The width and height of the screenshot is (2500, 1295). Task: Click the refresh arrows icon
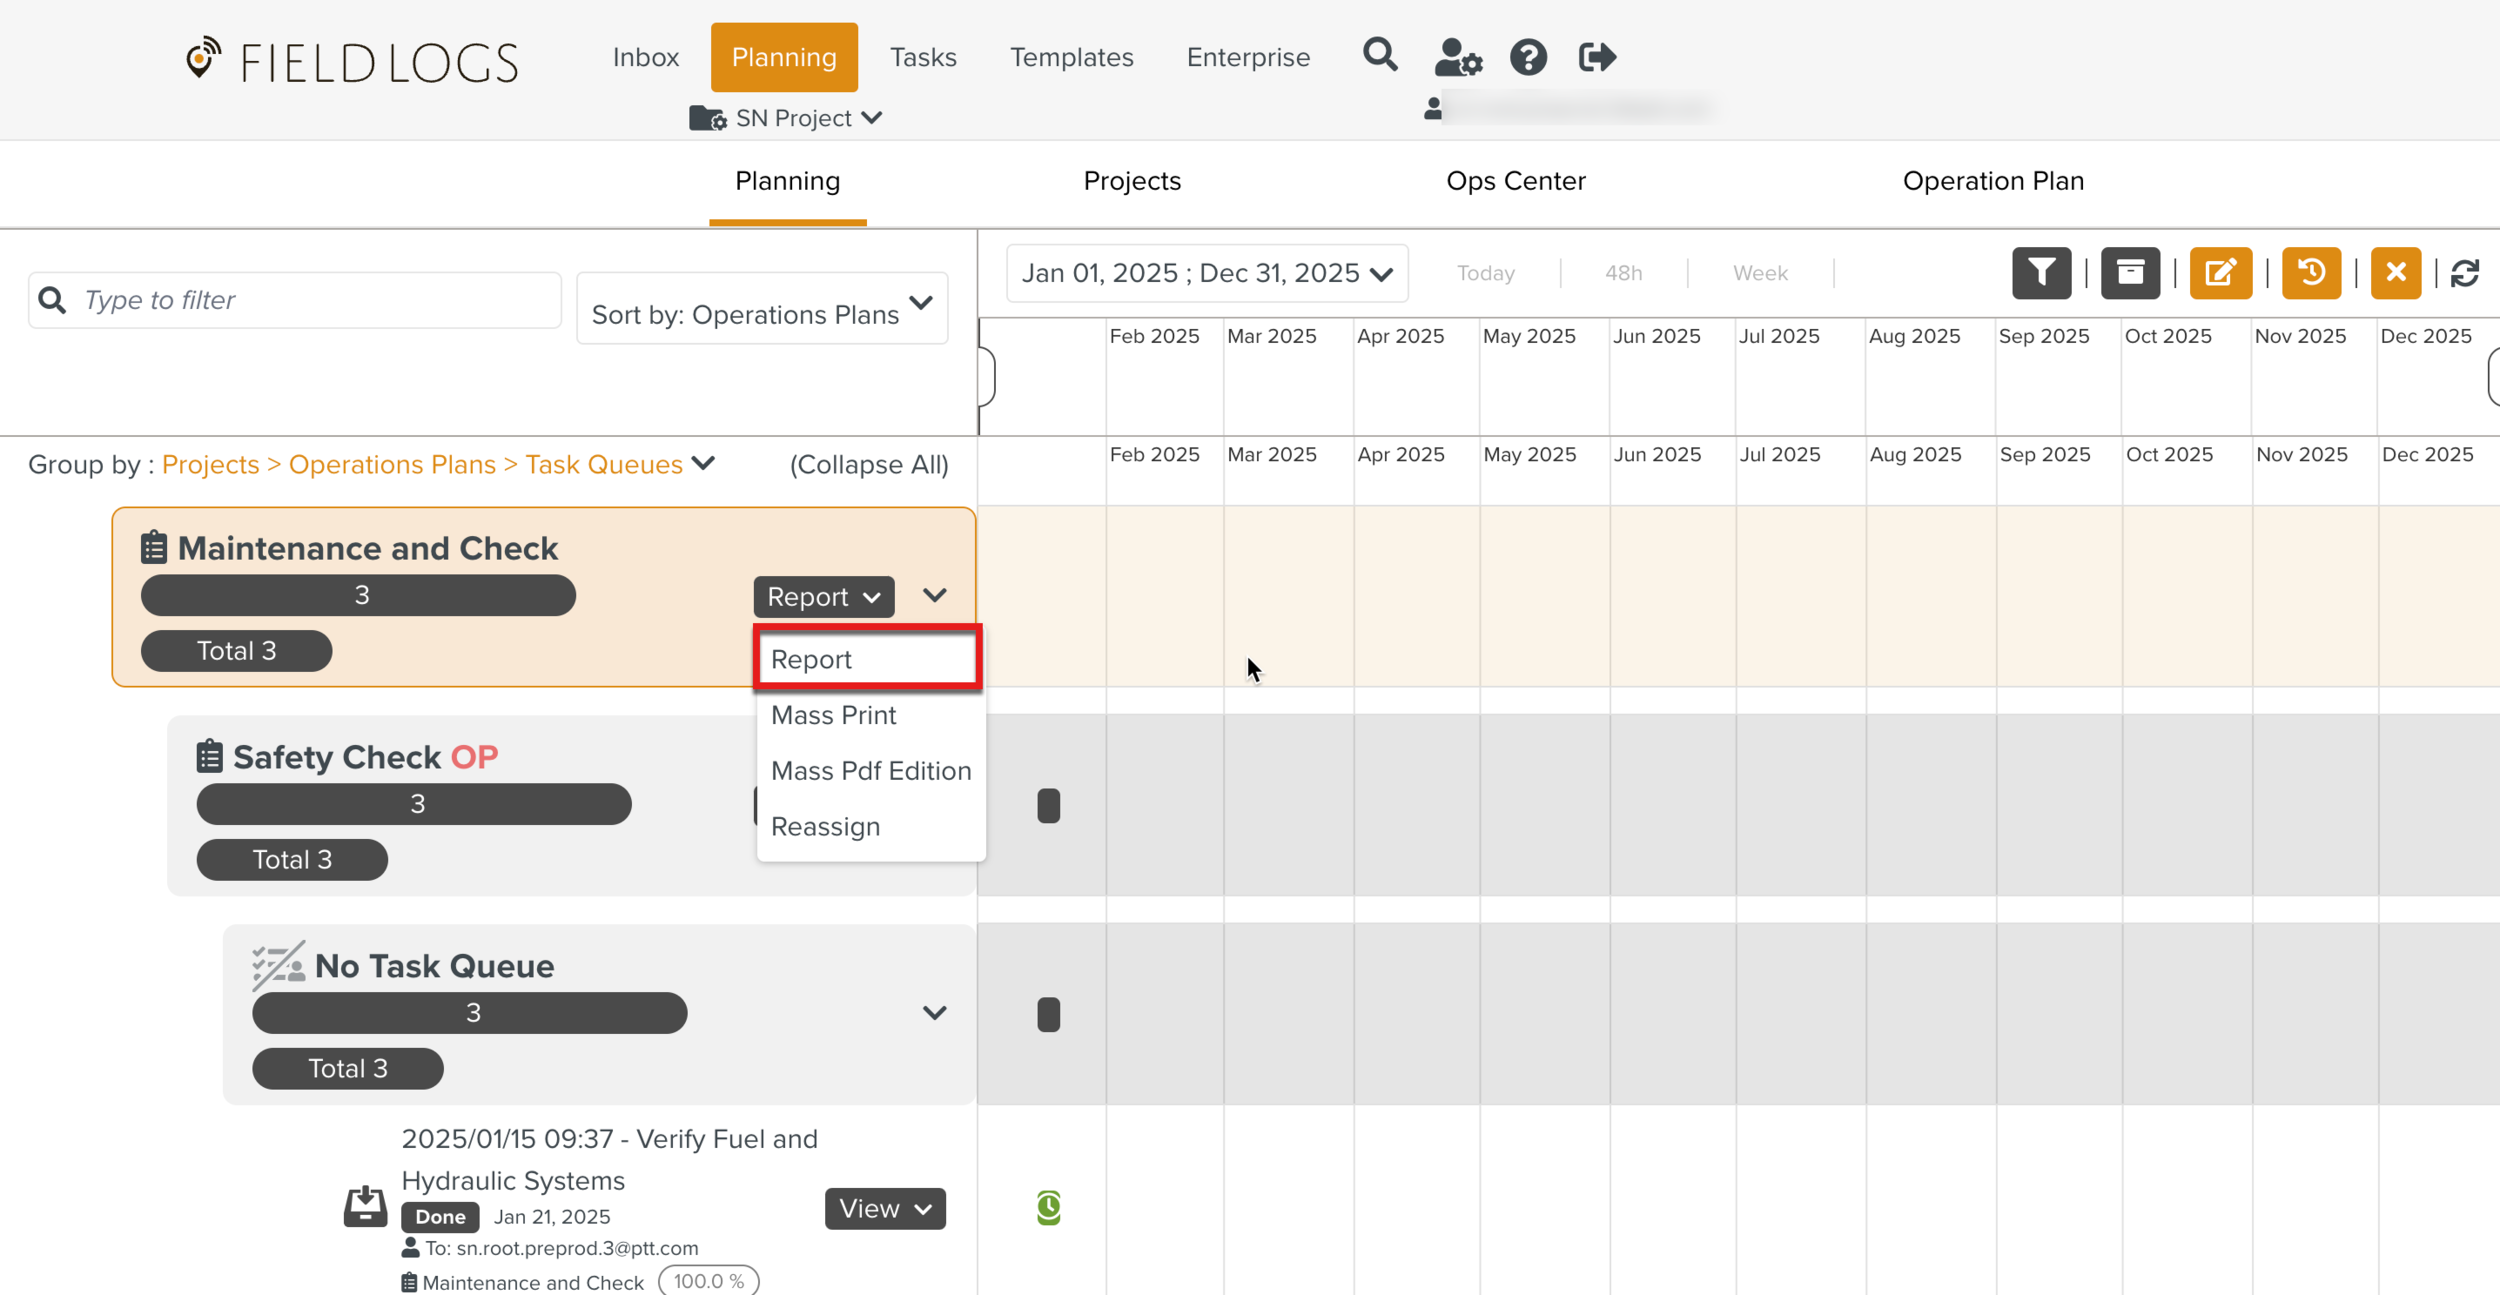click(x=2465, y=273)
